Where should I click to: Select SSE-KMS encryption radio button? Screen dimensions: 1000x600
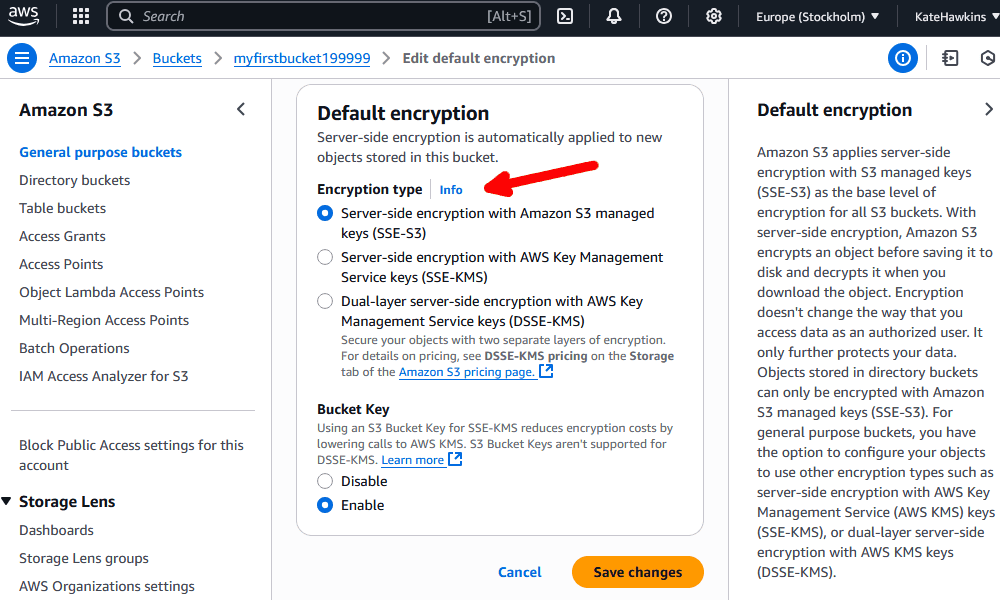[x=325, y=257]
